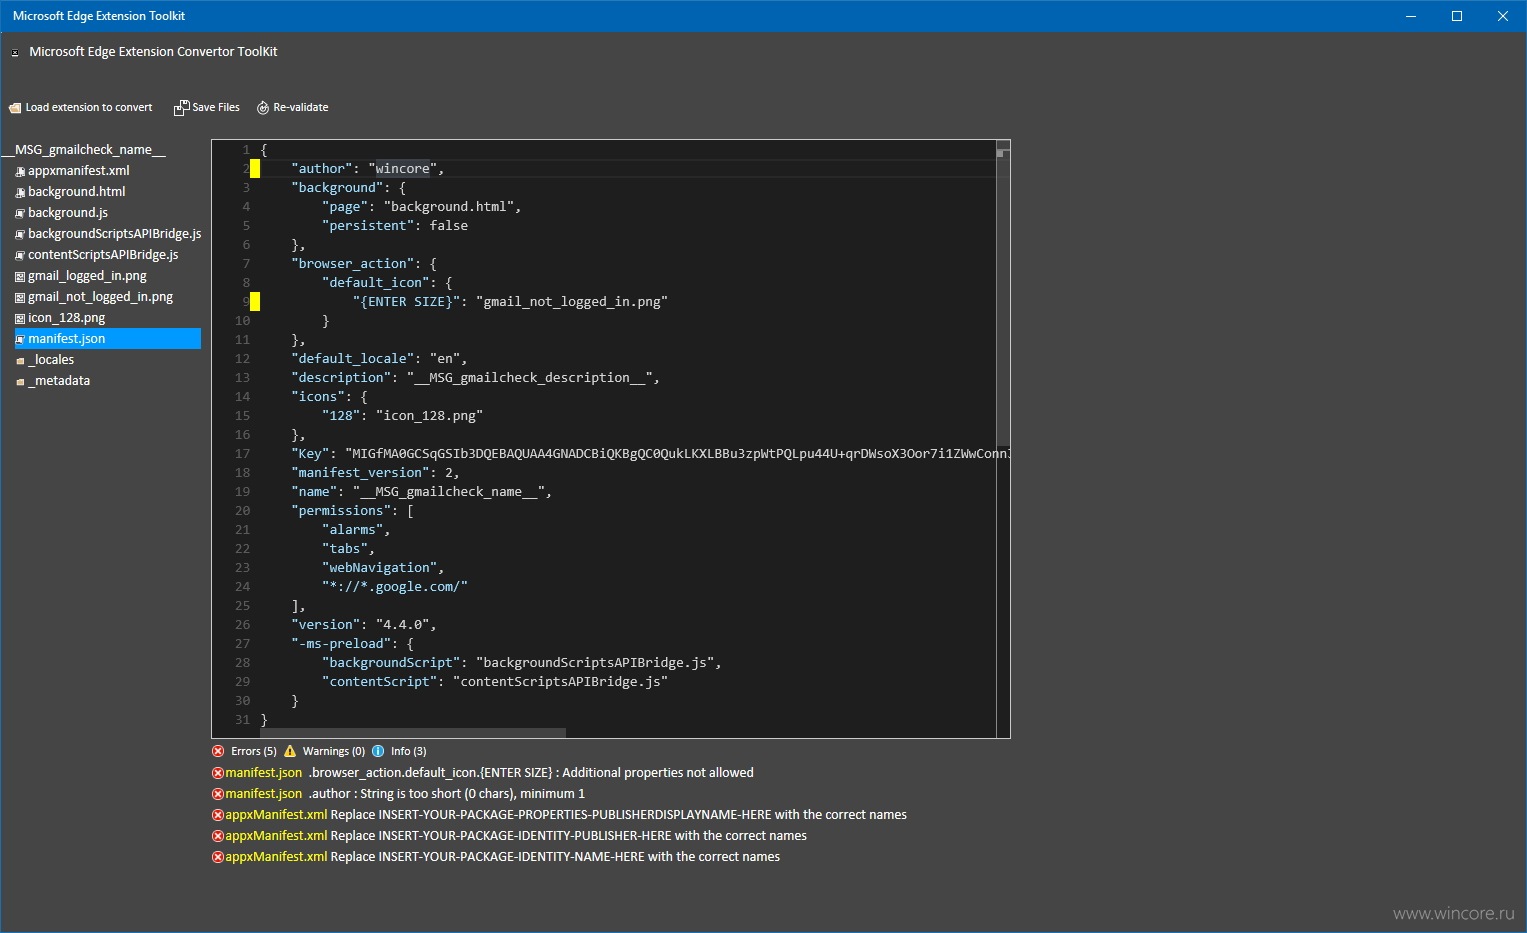Open background.js in the file tree

[68, 213]
